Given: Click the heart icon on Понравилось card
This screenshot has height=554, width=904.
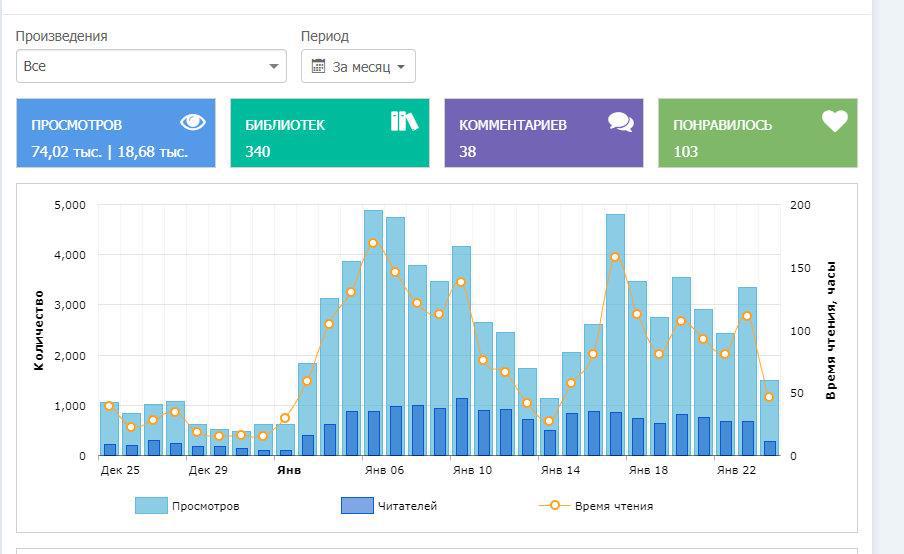Looking at the screenshot, I should click(834, 122).
